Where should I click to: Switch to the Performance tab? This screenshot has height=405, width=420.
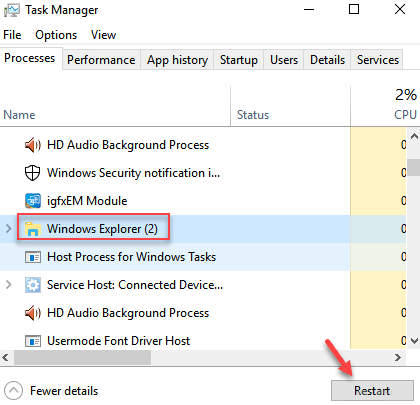pyautogui.click(x=101, y=60)
